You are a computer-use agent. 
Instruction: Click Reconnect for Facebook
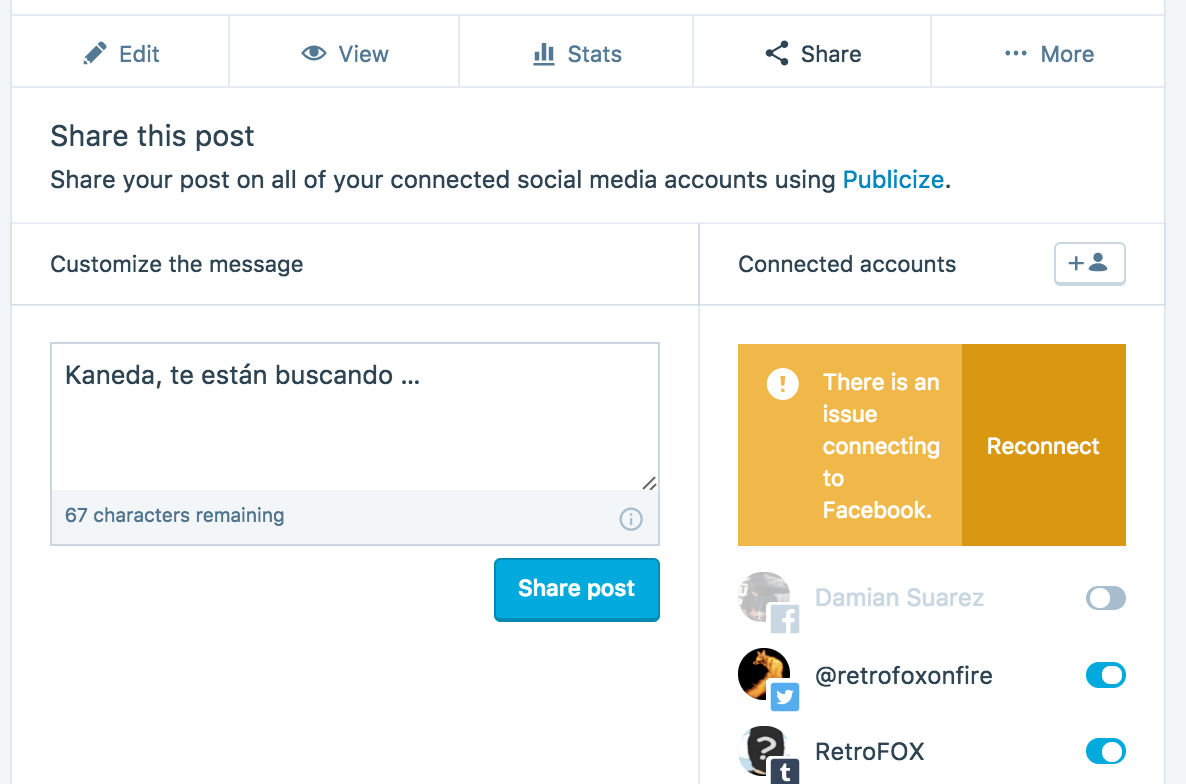click(x=1043, y=445)
